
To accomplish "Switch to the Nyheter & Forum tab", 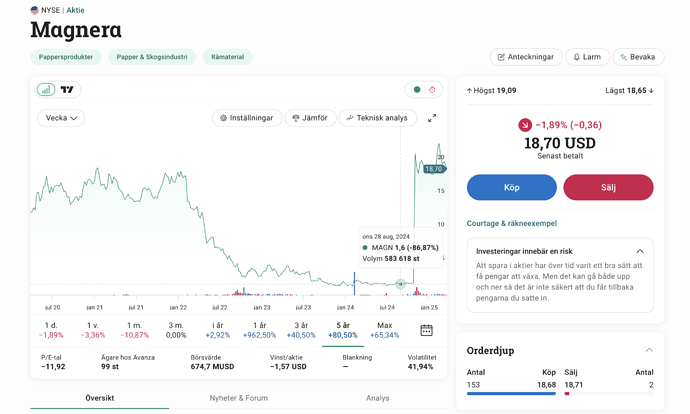I will [x=238, y=398].
